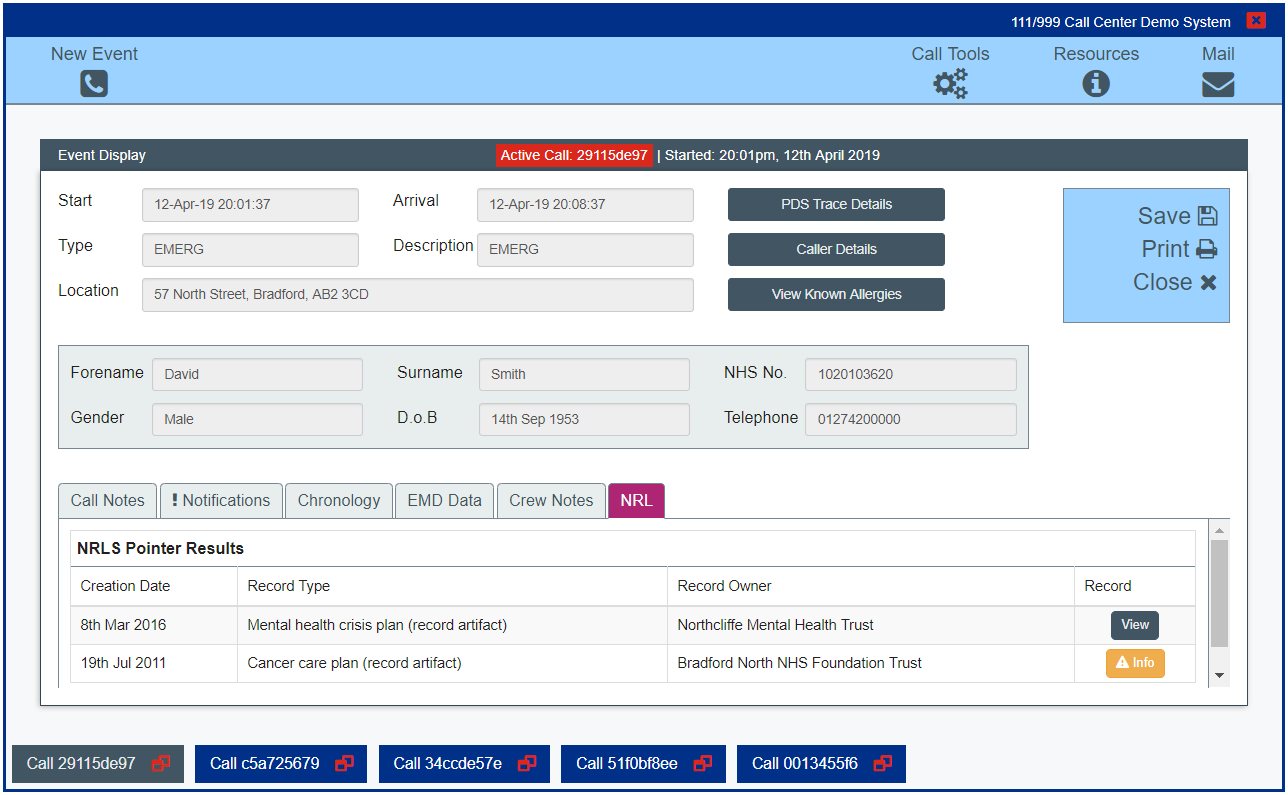
Task: Click the Gender field
Action: (257, 420)
